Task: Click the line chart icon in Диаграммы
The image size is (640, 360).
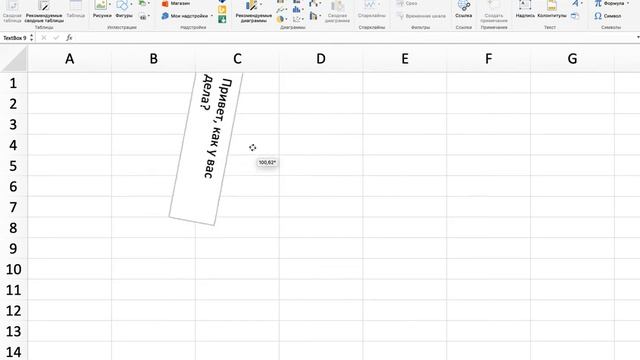Action: coord(280,10)
